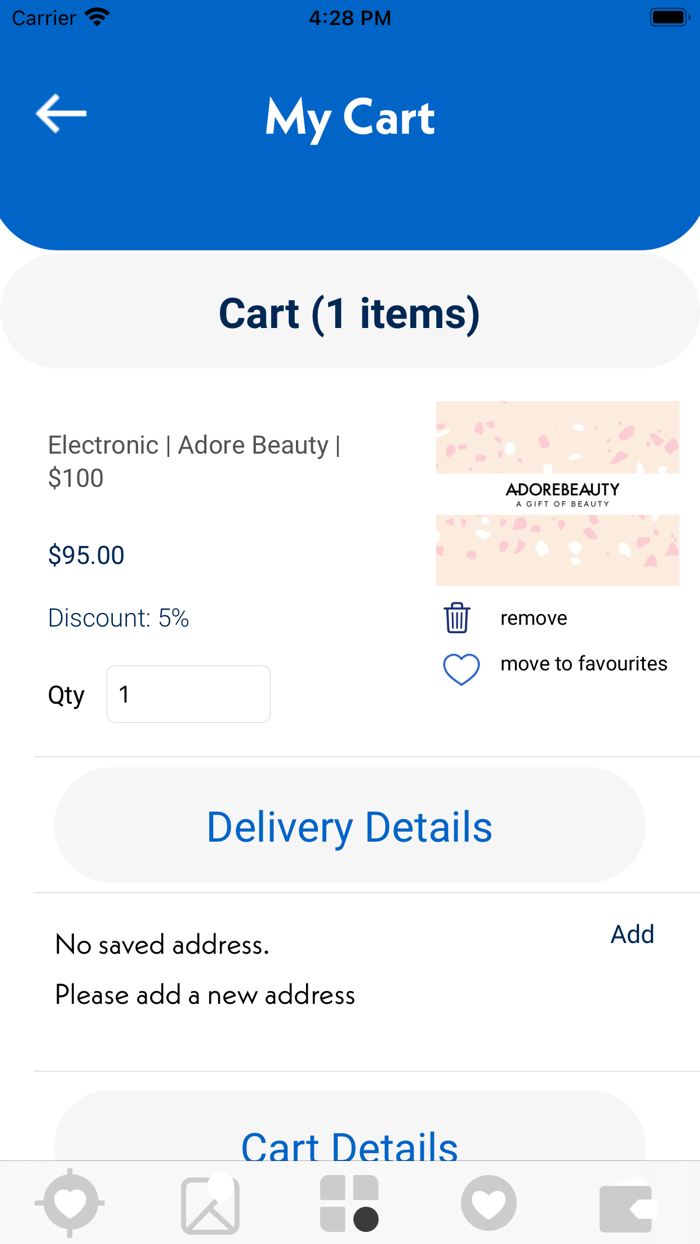
Task: Click 'move to favourites' text
Action: [x=584, y=664]
